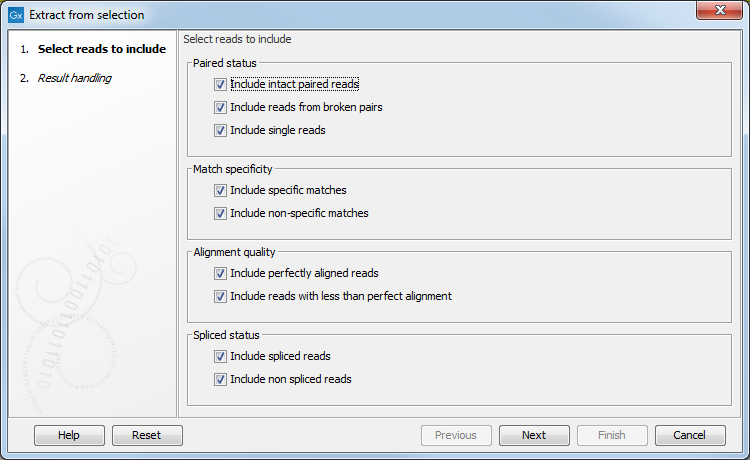Select step 1 Select reads to include
This screenshot has height=460, width=750.
coord(101,49)
